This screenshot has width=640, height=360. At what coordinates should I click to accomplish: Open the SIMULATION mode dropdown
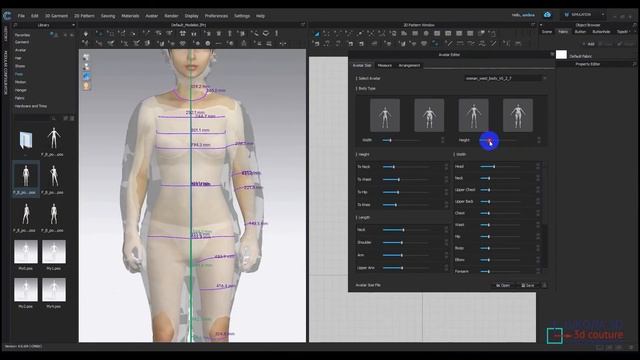coord(603,15)
